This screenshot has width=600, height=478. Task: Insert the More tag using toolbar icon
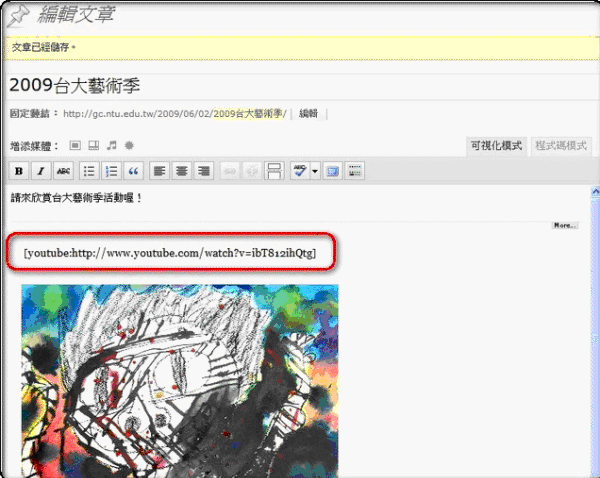pyautogui.click(x=274, y=171)
